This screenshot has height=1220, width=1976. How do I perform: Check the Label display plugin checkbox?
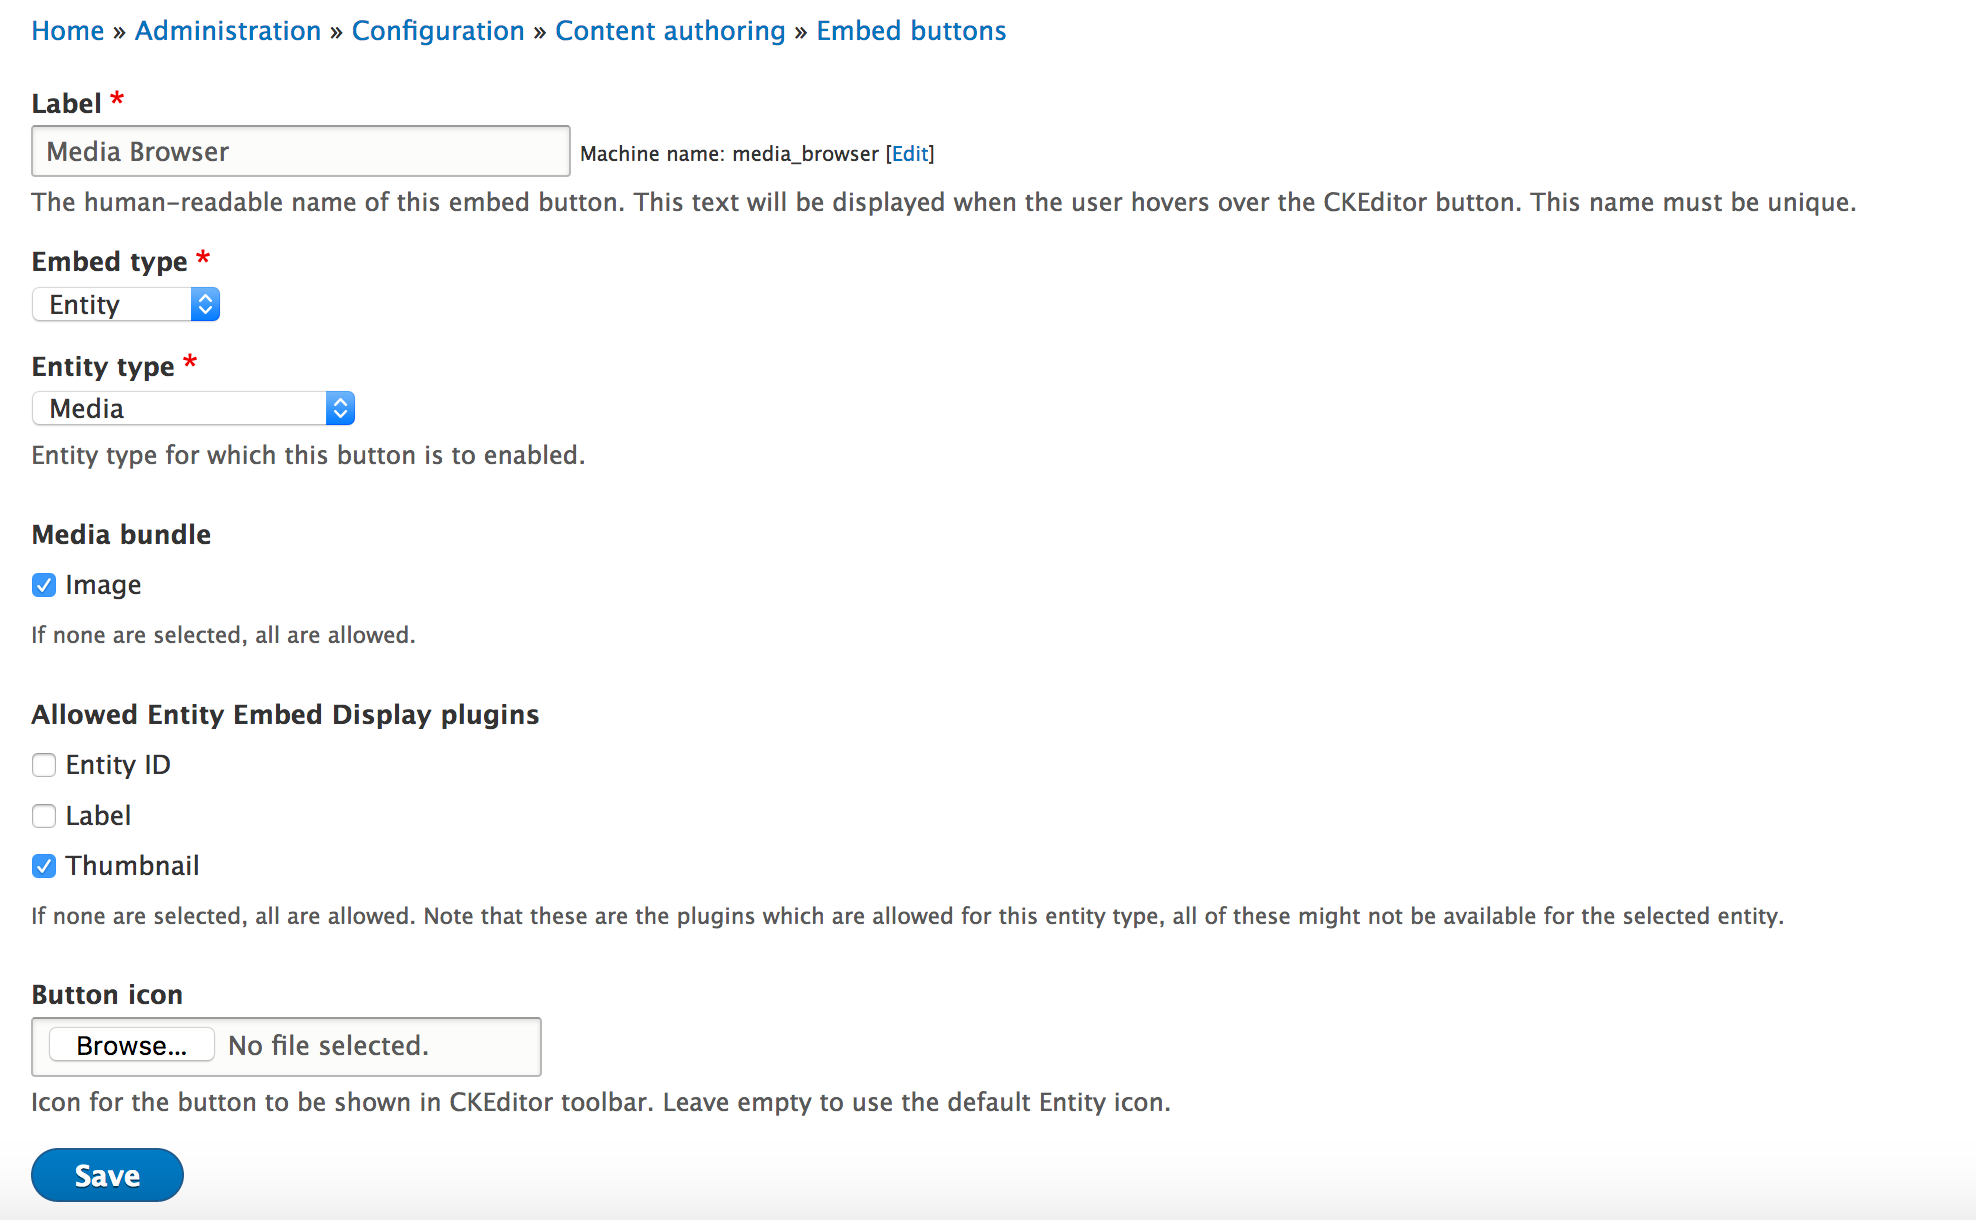44,816
